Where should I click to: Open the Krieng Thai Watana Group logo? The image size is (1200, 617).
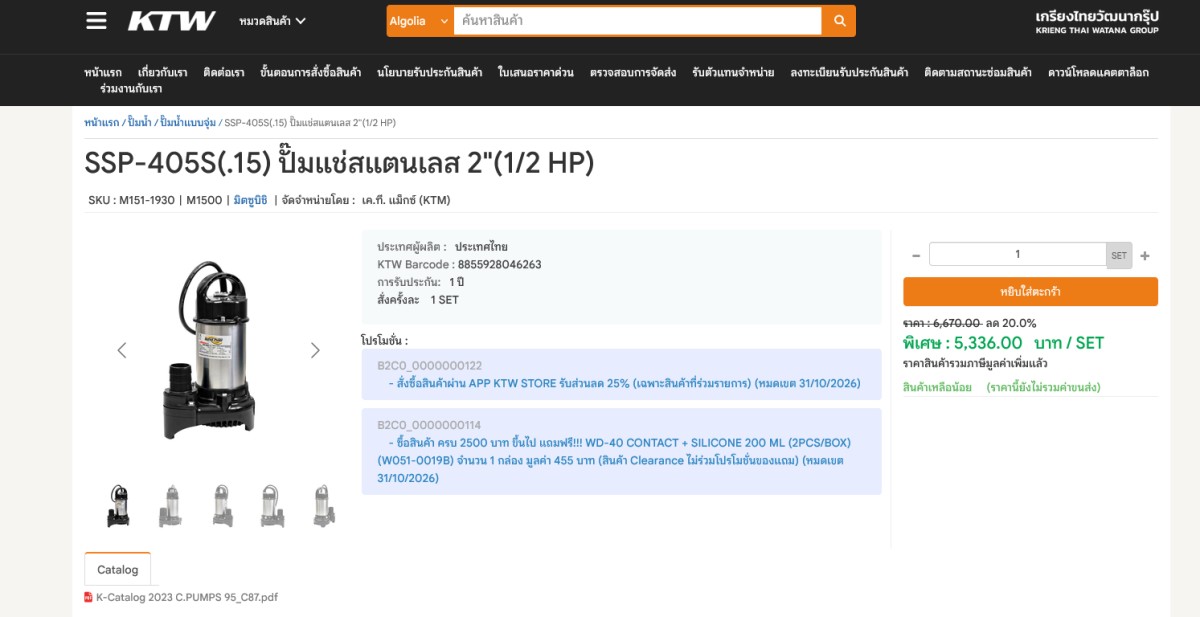coord(1097,21)
